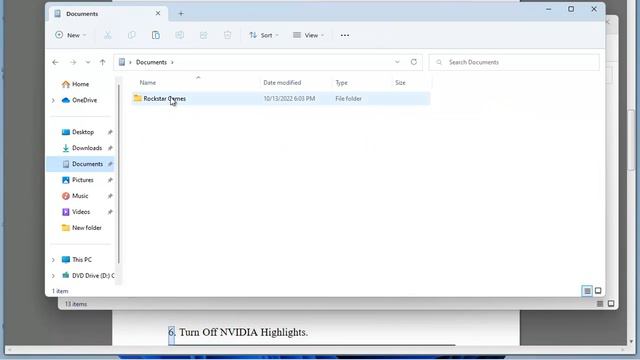Select the Documents tab
This screenshot has width=640, height=360.
click(107, 13)
